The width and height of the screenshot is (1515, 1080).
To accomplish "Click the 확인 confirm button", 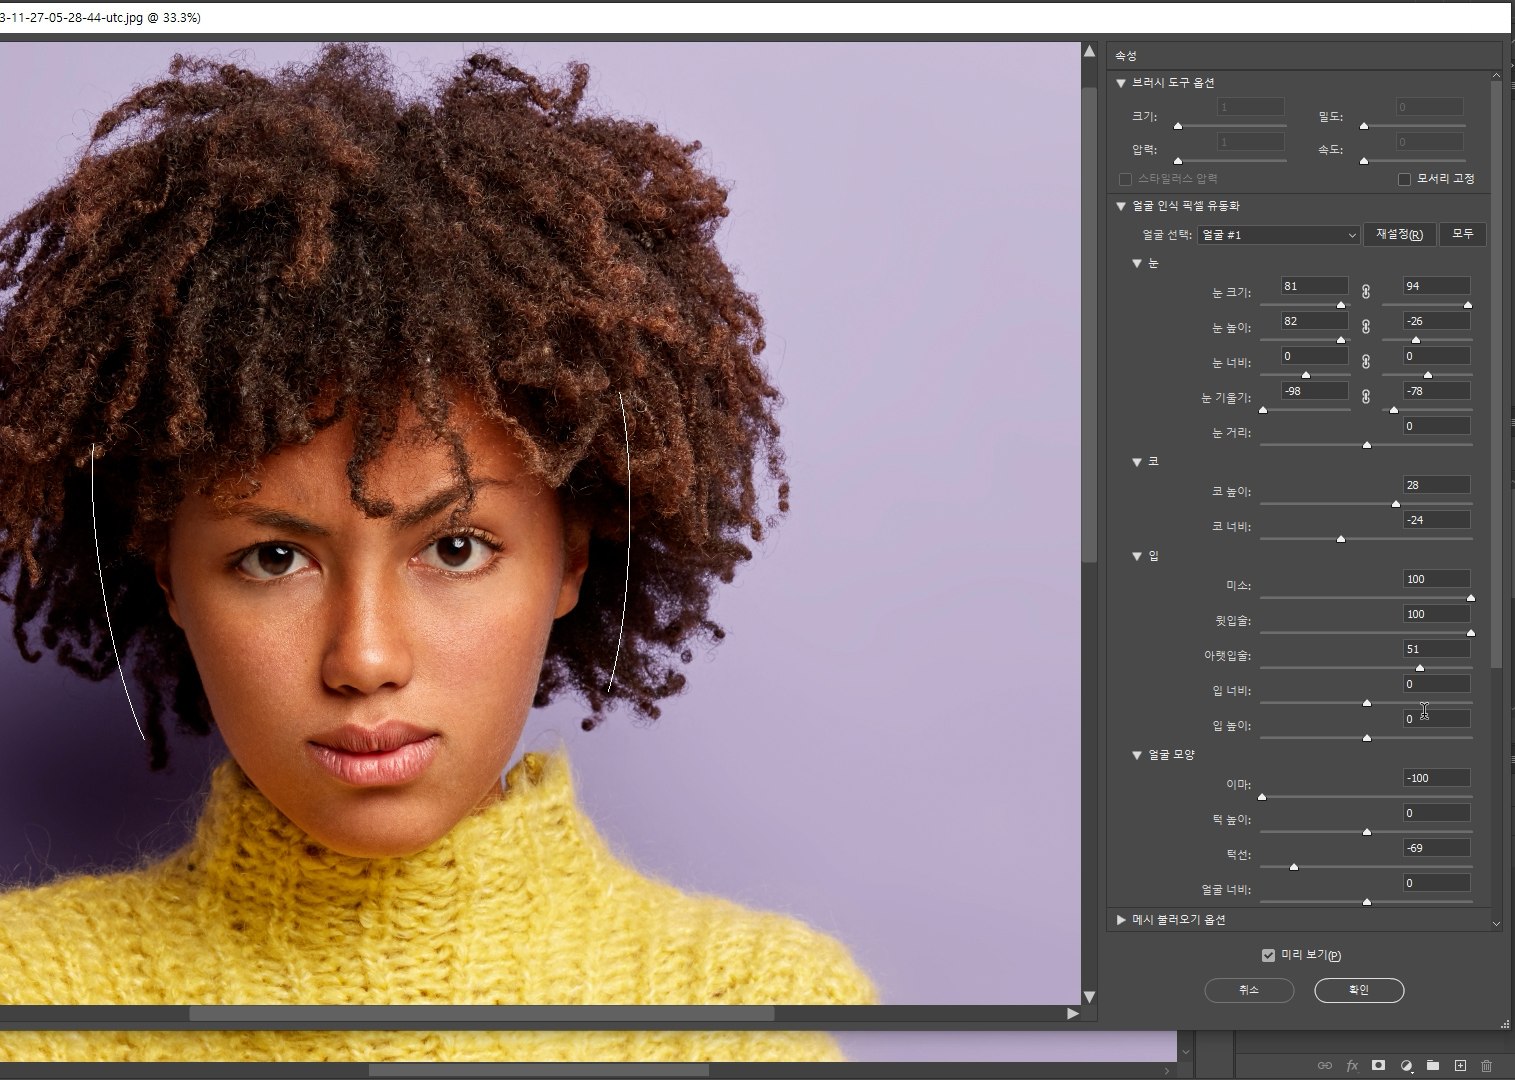I will pos(1359,990).
